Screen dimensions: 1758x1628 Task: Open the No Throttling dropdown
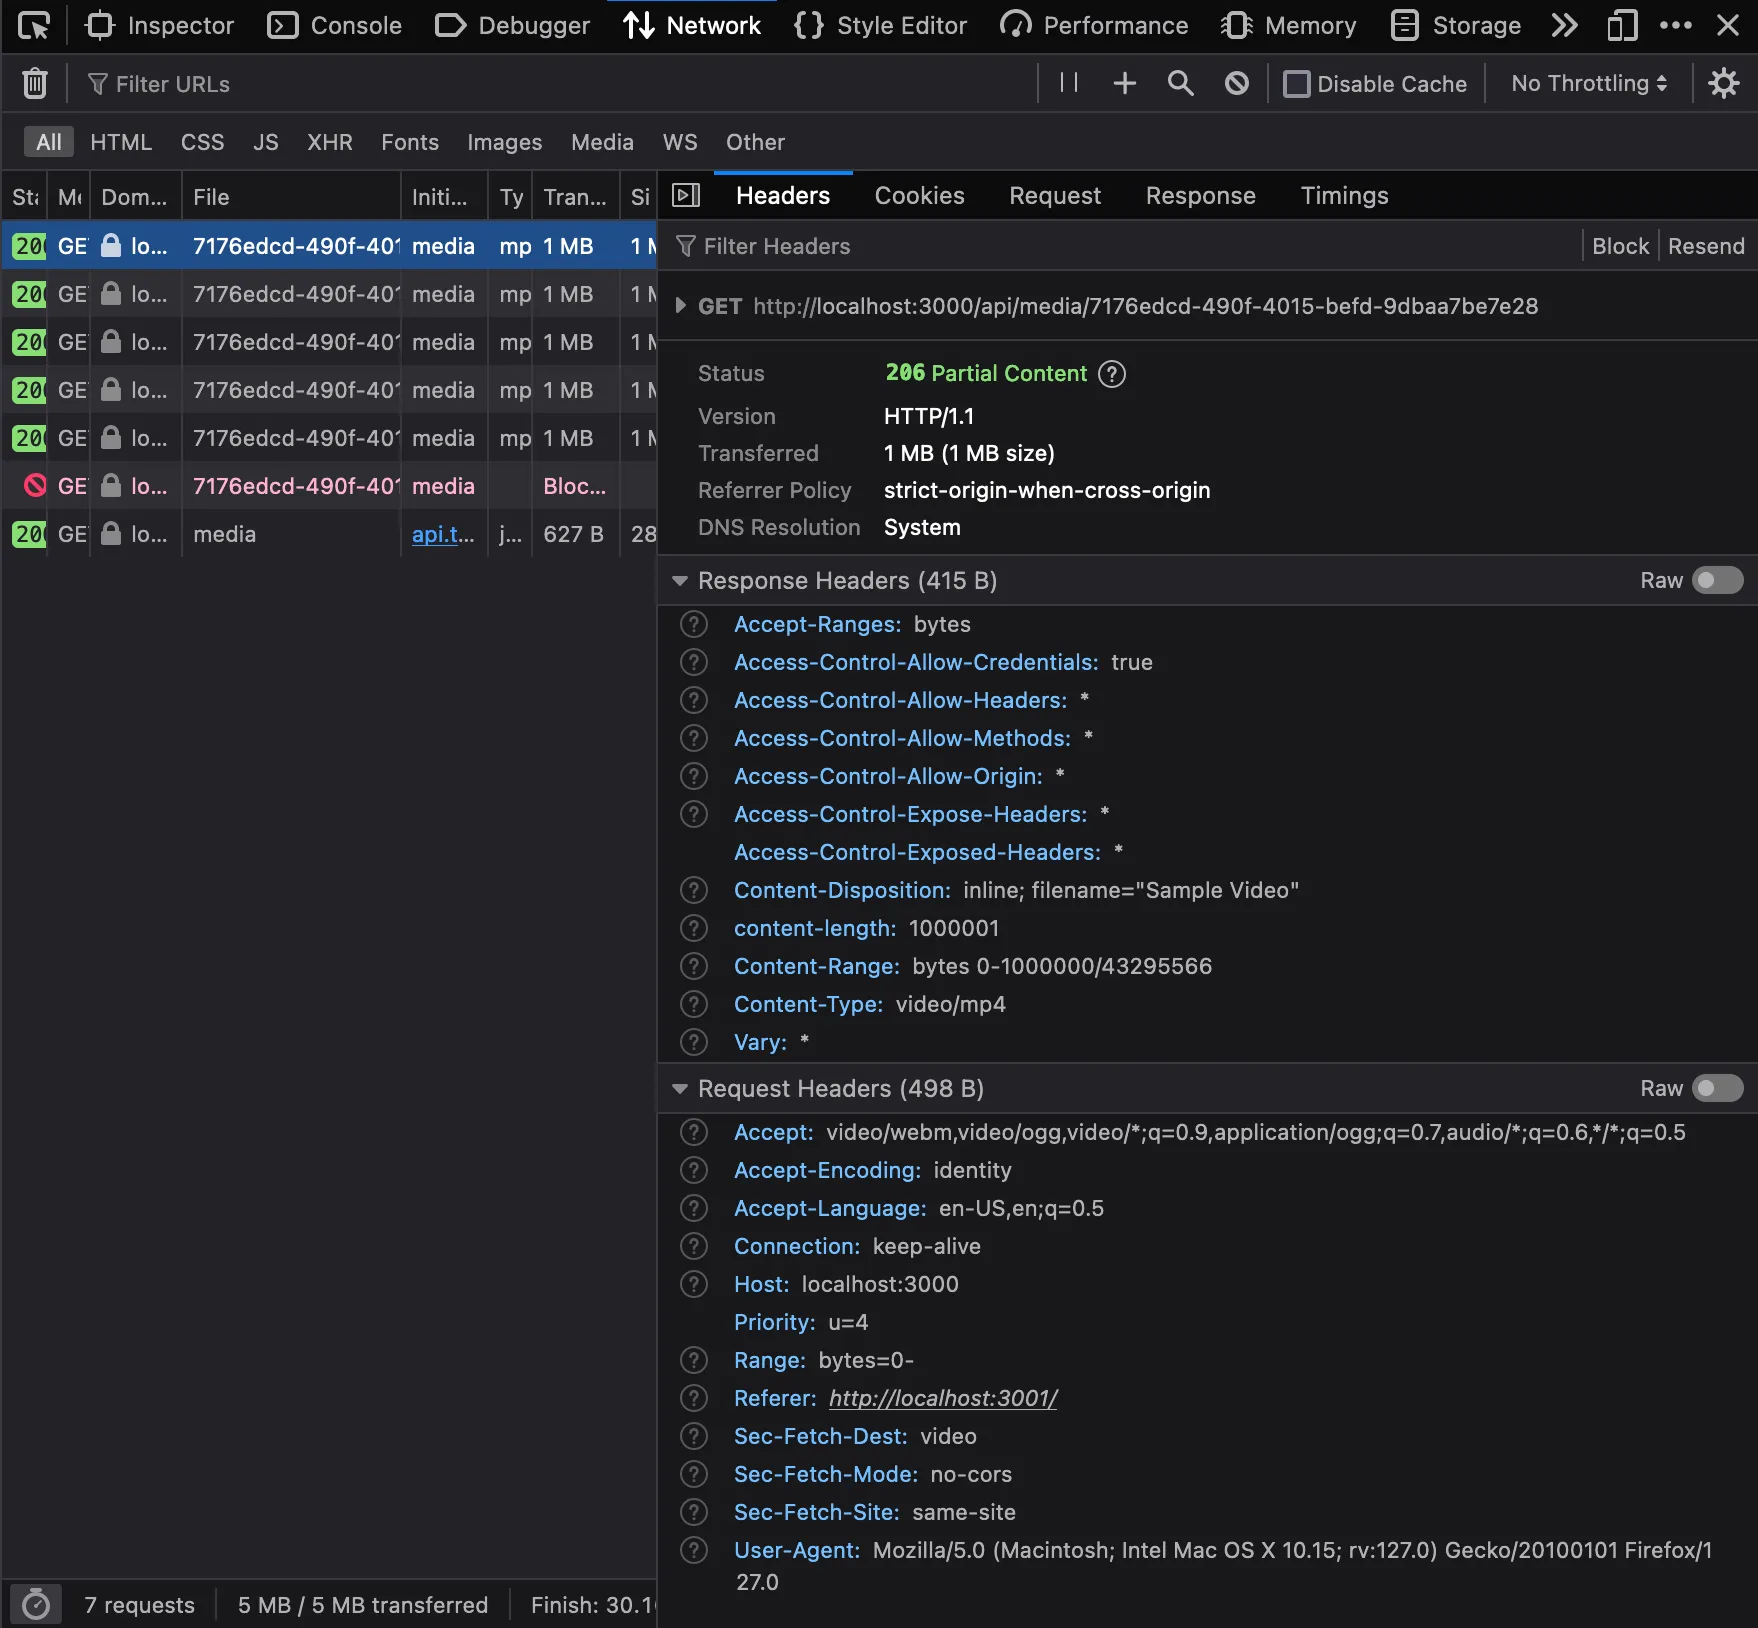1588,84
